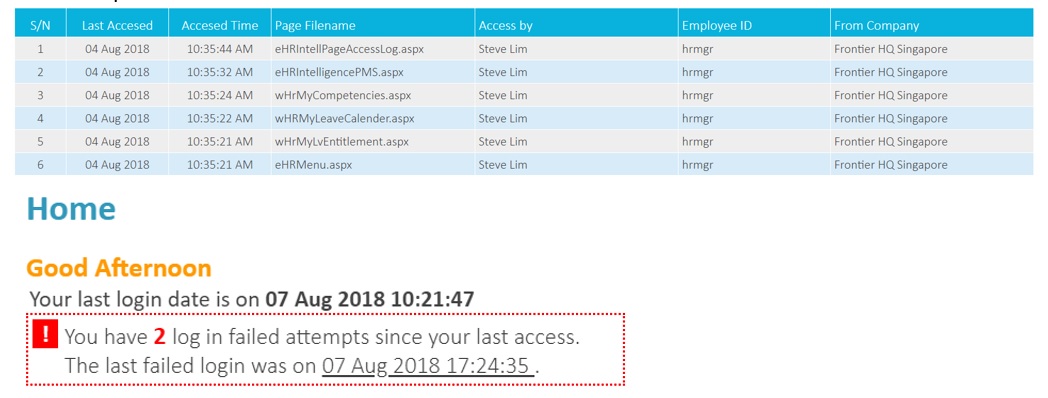Sort by the S/N column header

point(40,25)
